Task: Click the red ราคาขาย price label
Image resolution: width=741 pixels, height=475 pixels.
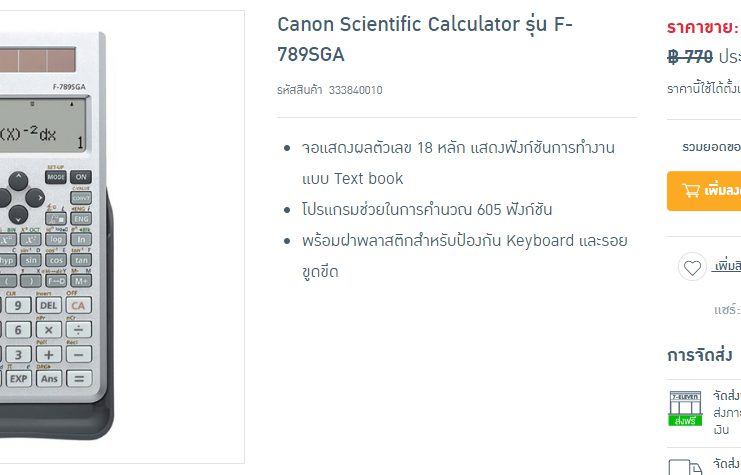Action: point(703,27)
